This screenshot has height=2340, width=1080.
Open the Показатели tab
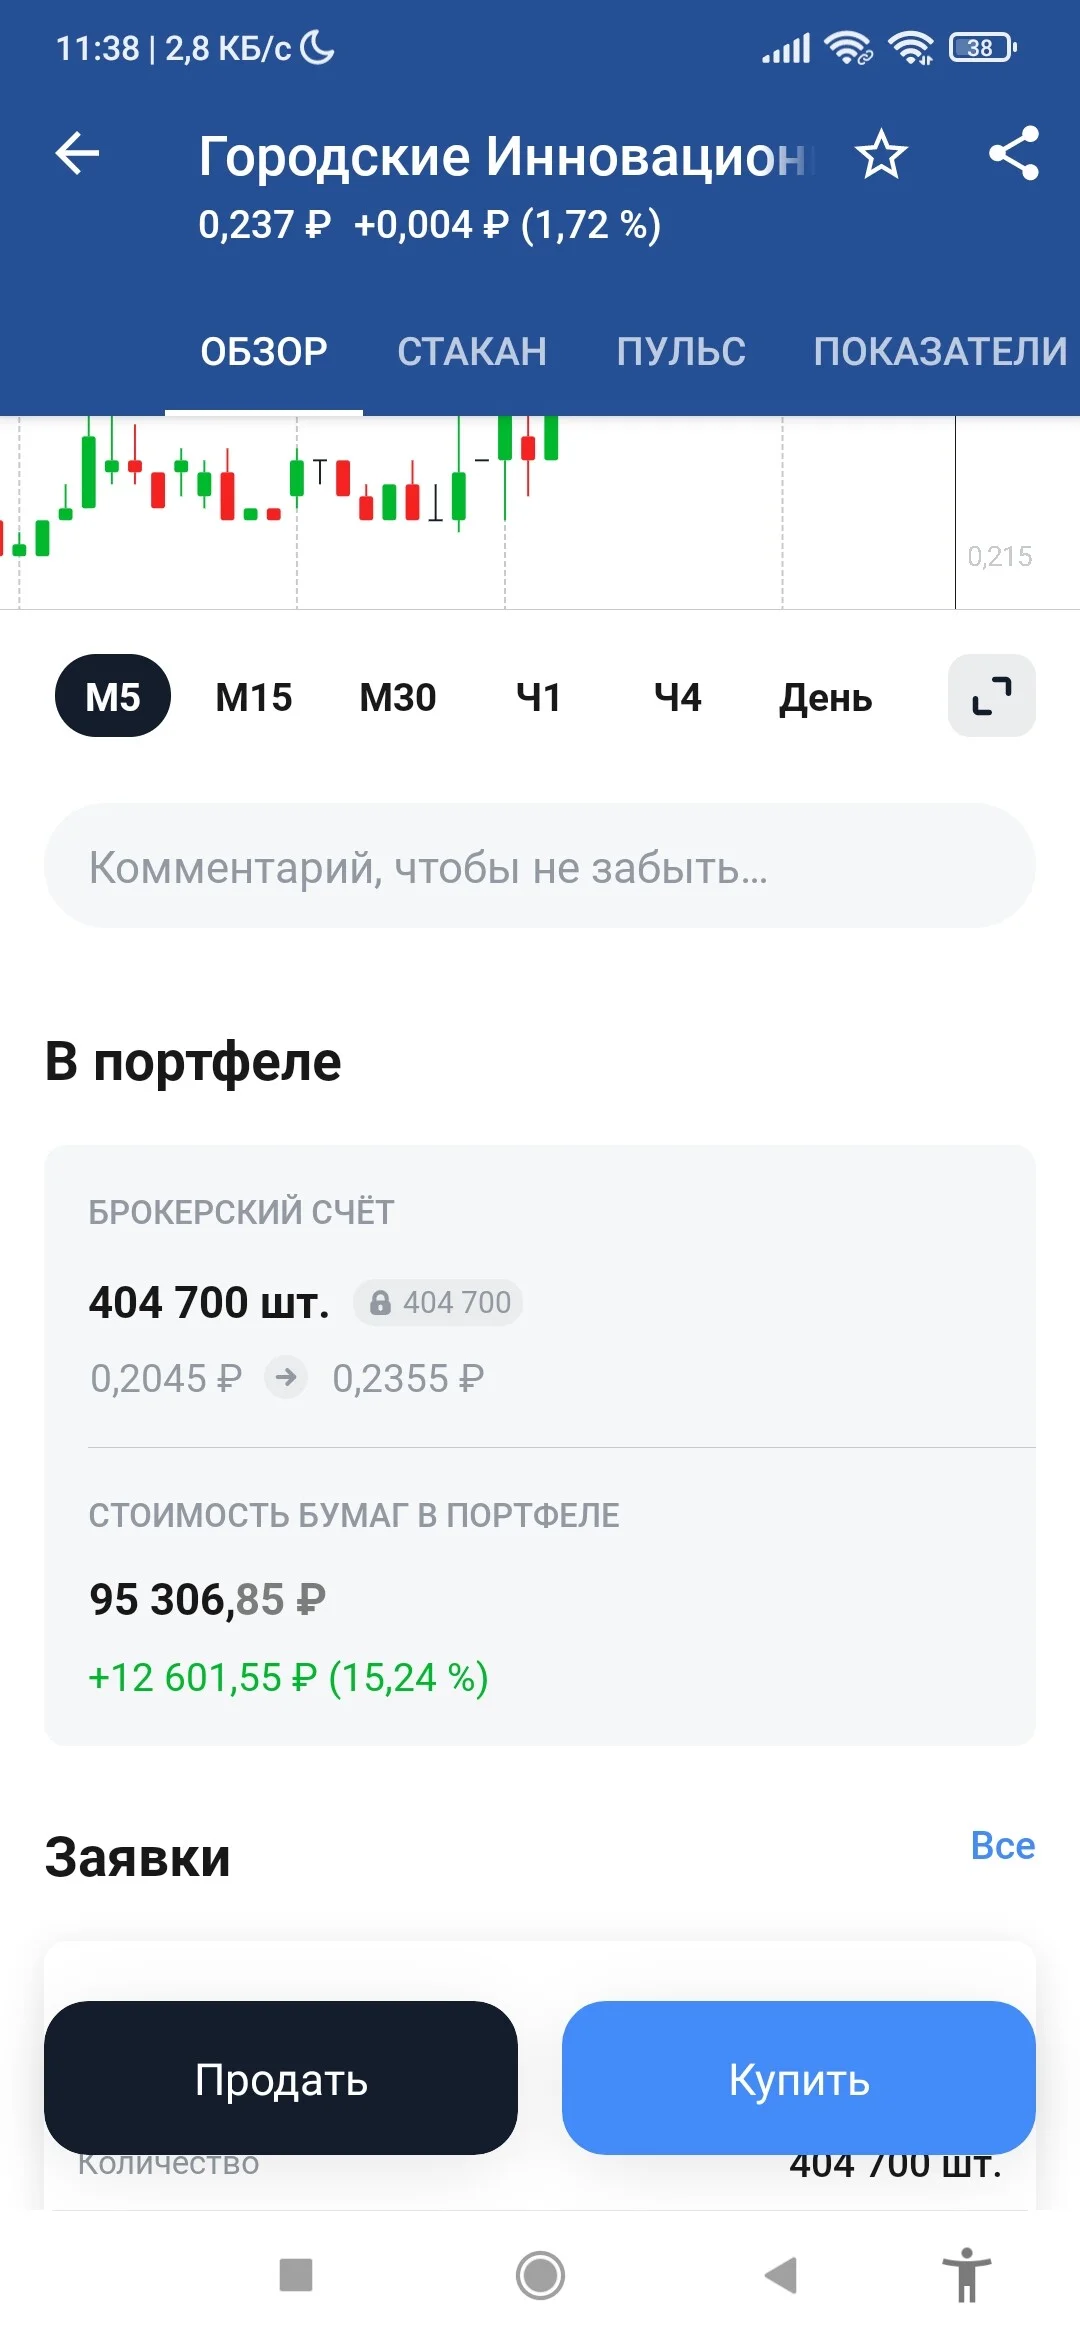point(940,351)
